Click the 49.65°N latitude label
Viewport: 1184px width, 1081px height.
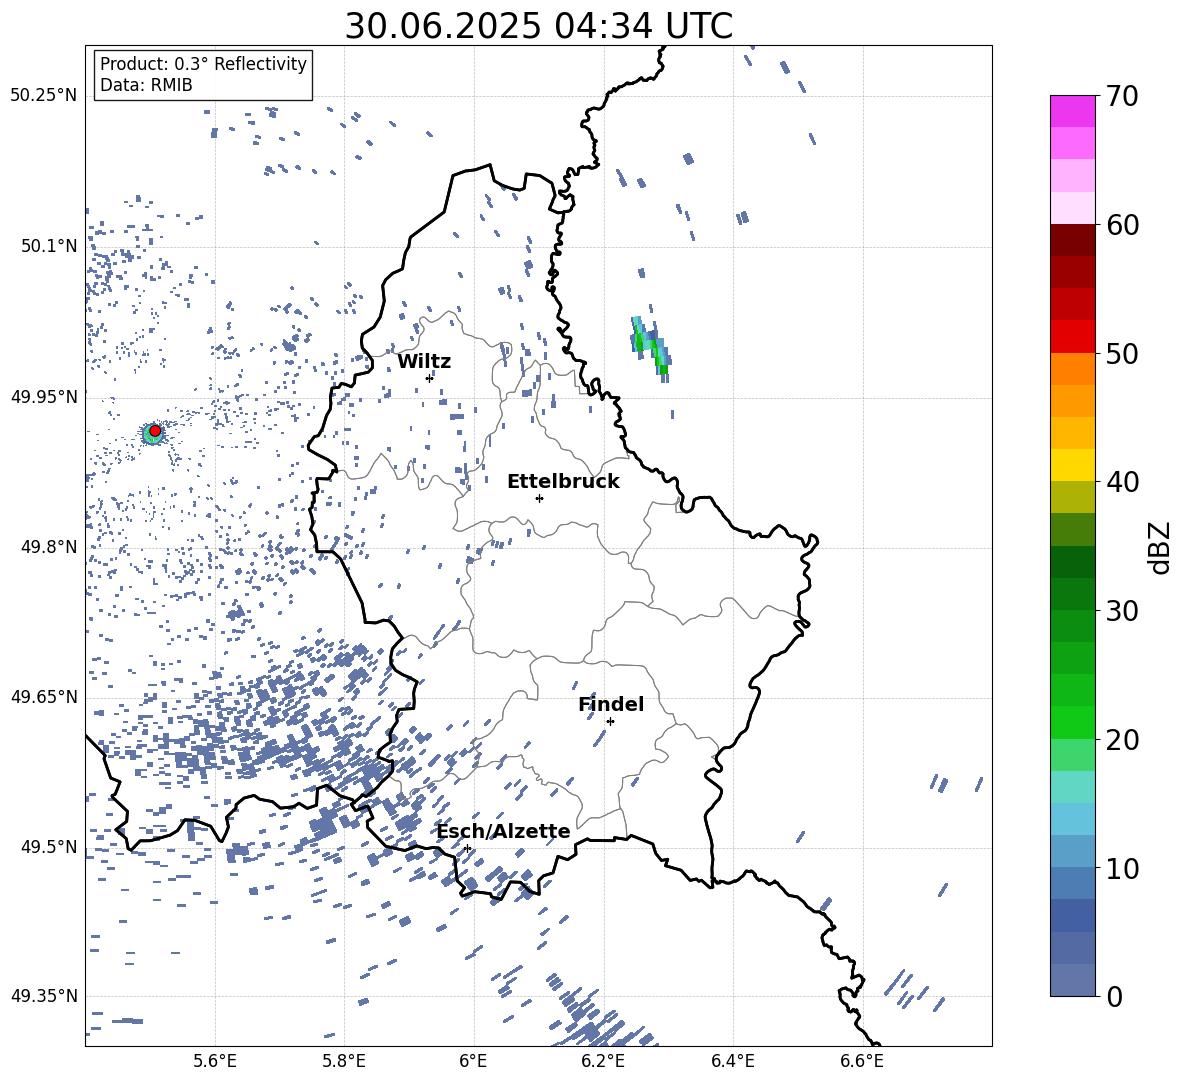point(44,696)
